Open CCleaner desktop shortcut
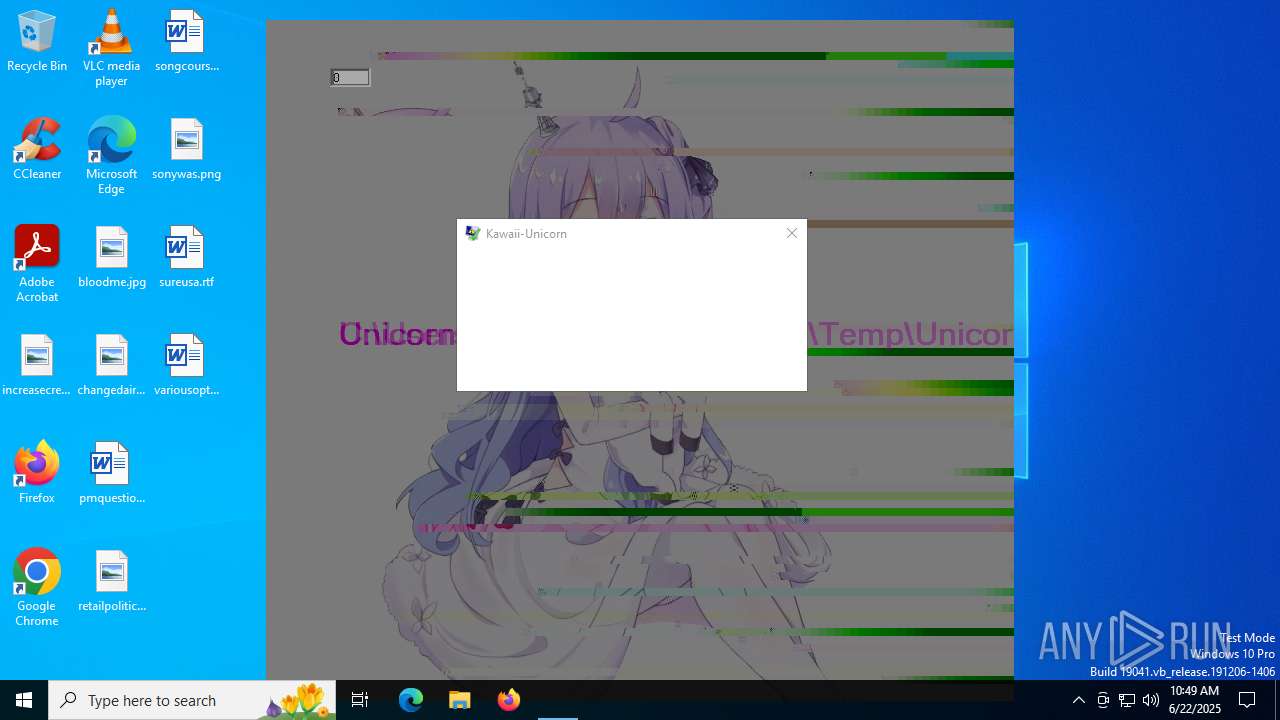The height and width of the screenshot is (720, 1280). 37,149
